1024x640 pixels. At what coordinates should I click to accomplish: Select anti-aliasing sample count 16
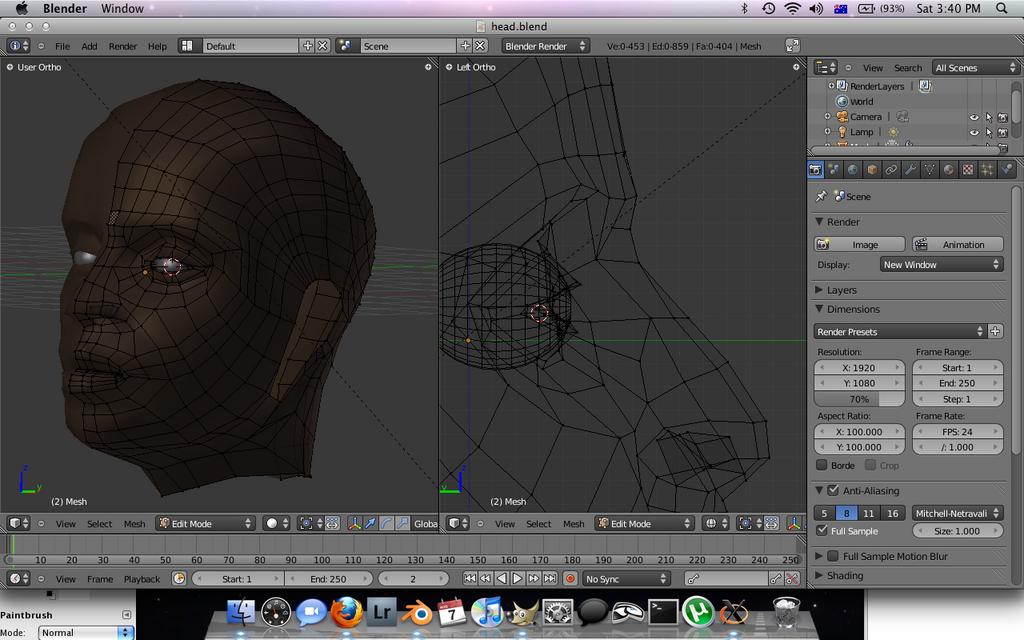point(893,513)
